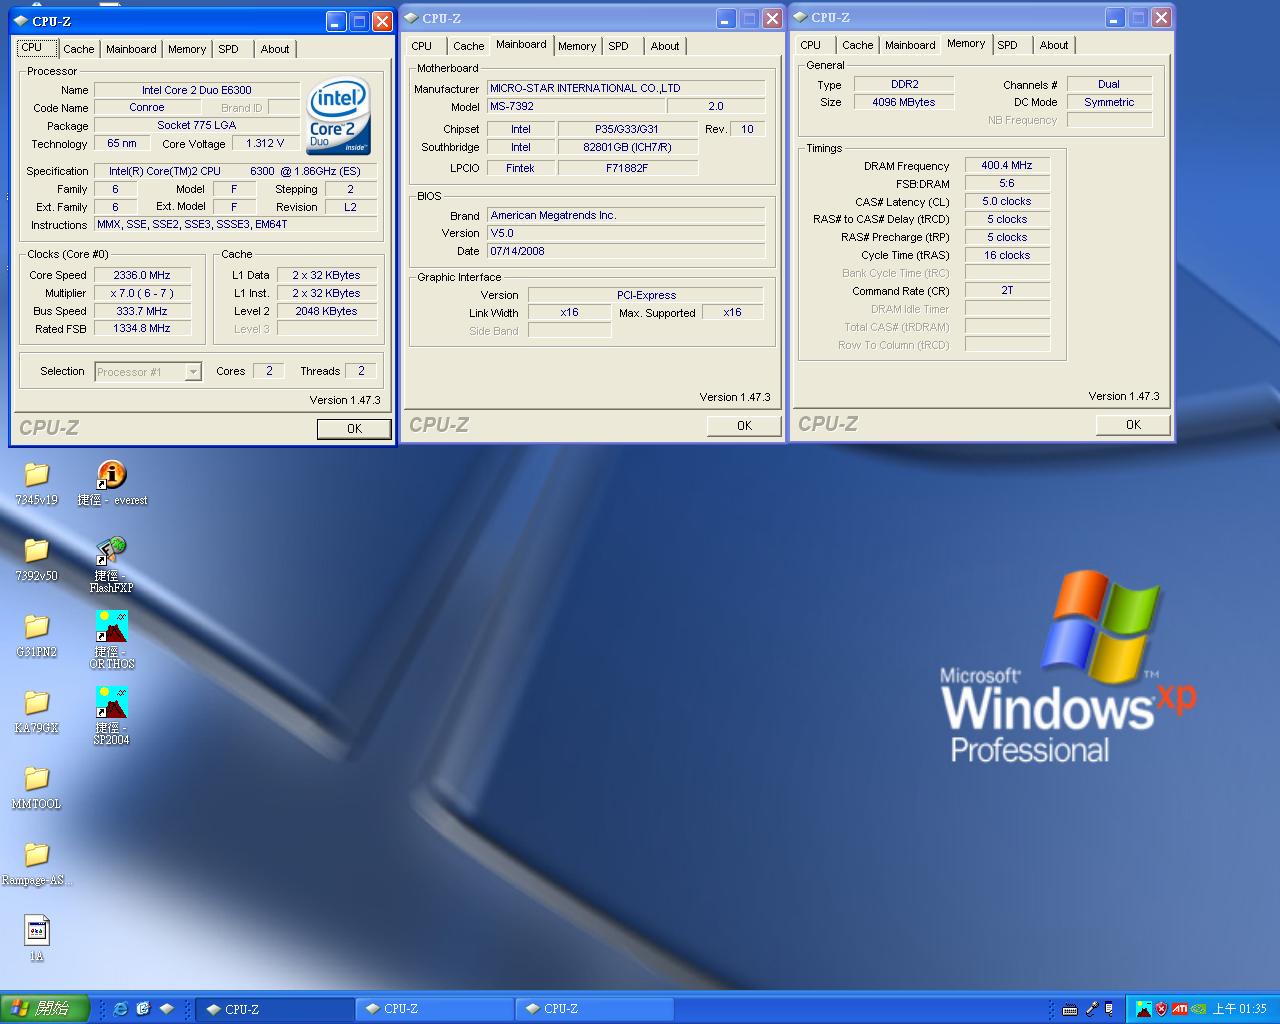Click the ATI tray icon
The width and height of the screenshot is (1280, 1024).
(1180, 1009)
